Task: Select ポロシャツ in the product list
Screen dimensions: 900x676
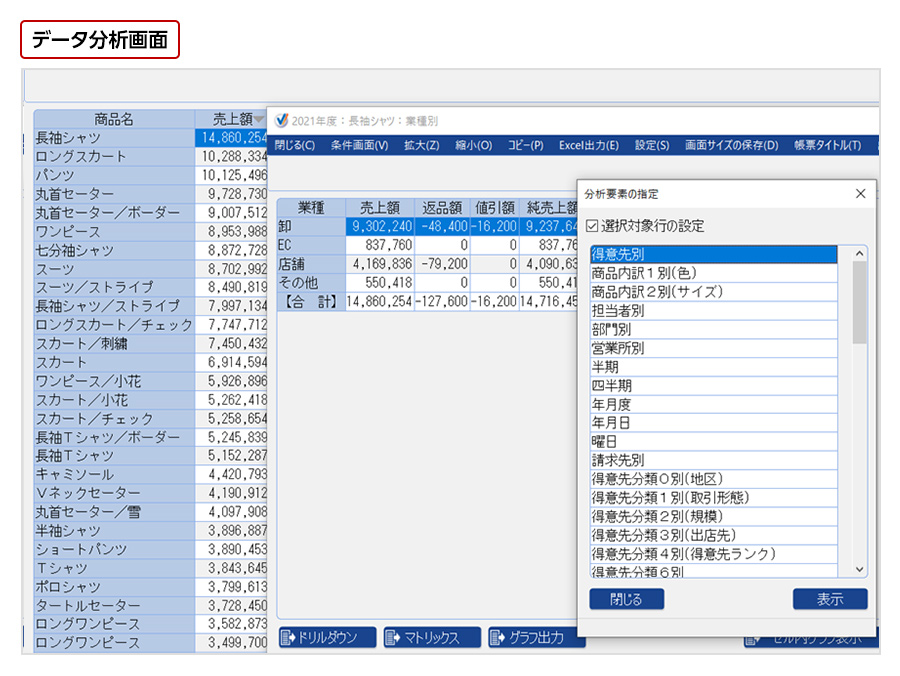Action: click(x=114, y=586)
